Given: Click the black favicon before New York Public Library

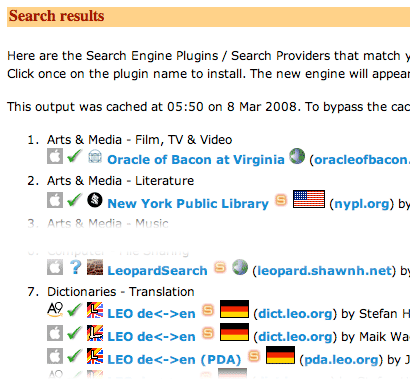Looking at the screenshot, I should click(x=95, y=200).
